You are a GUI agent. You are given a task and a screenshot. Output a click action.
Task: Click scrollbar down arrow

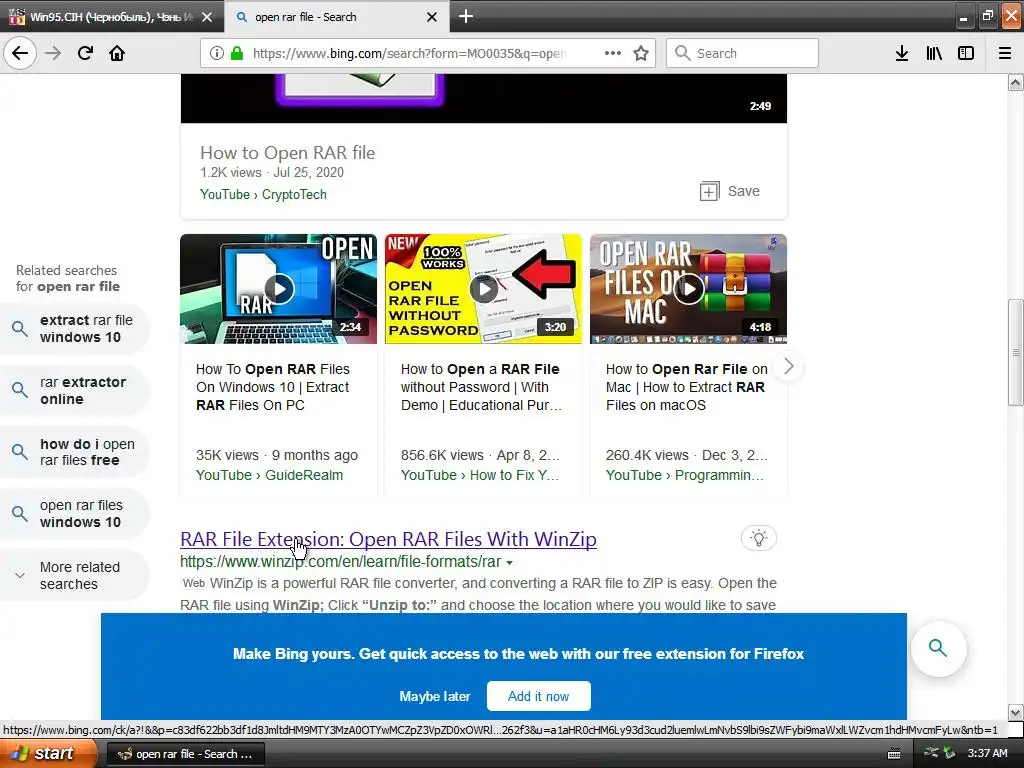tap(1016, 712)
